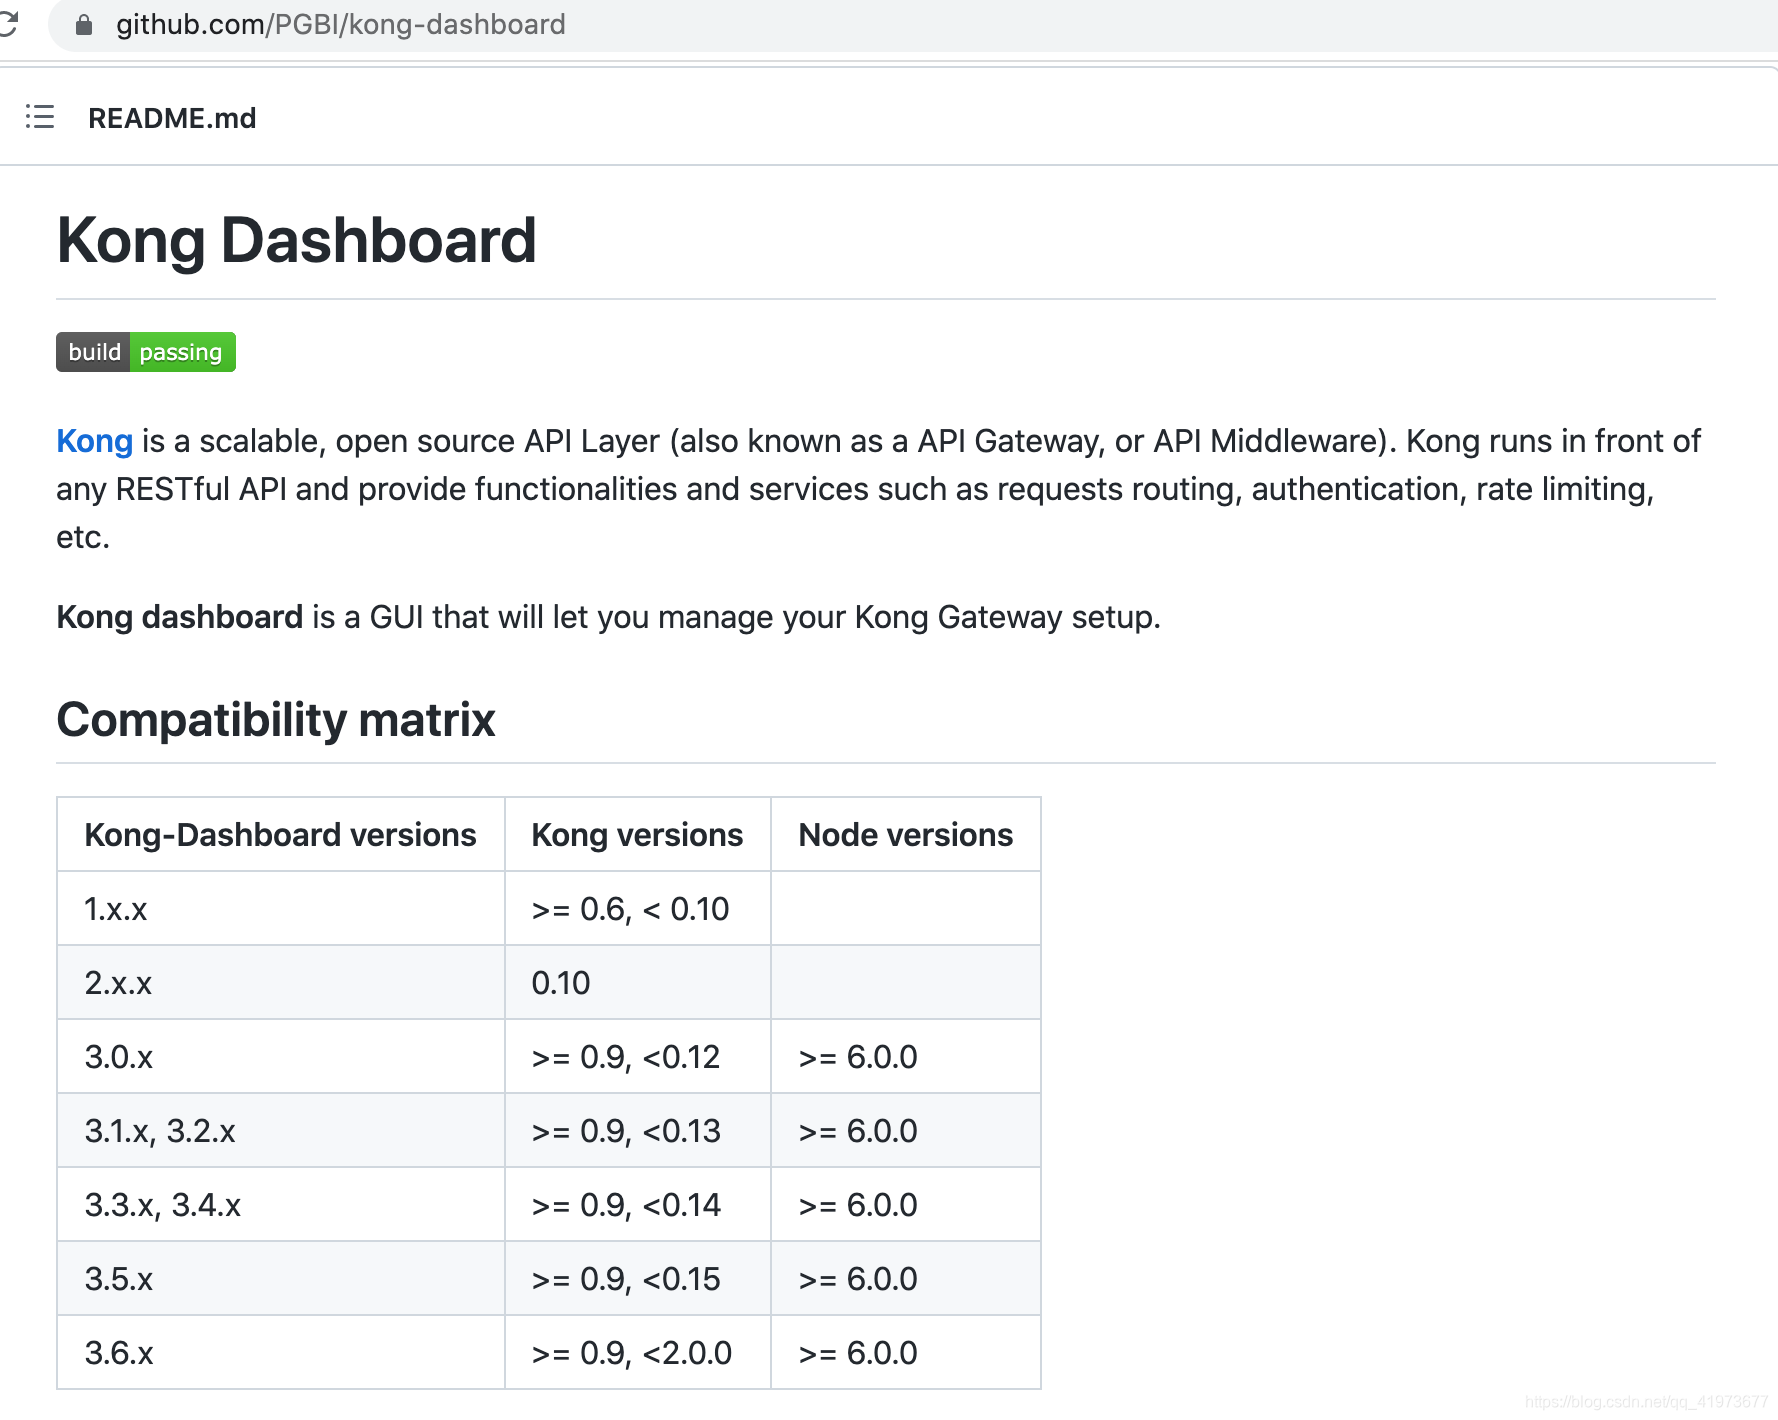
Task: Click the build passing badge
Action: 146,352
